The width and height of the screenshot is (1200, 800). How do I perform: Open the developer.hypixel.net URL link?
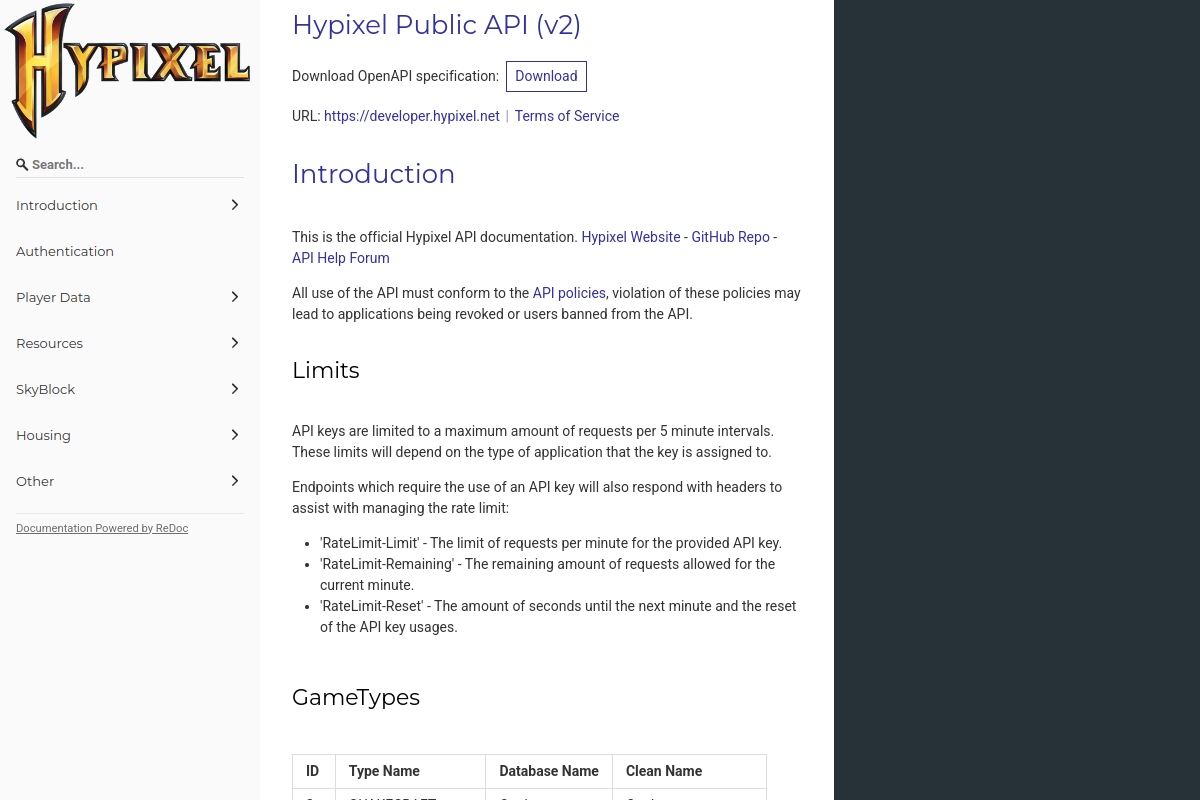412,116
